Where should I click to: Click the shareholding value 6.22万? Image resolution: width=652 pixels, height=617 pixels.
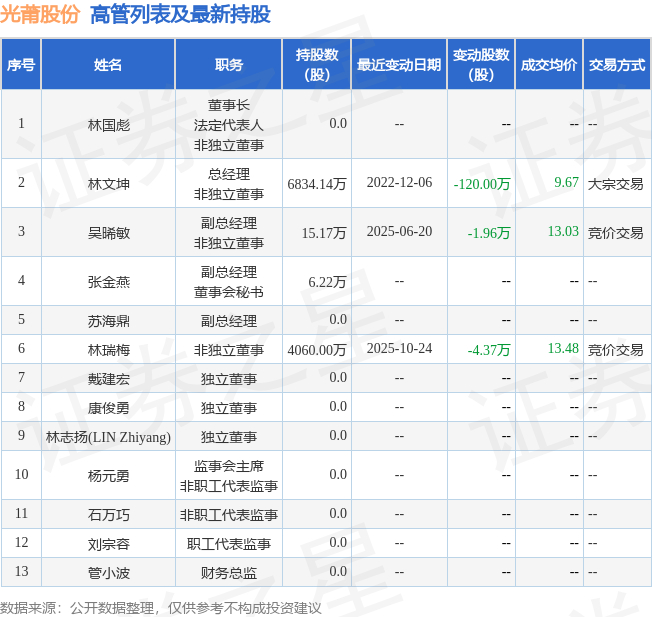(327, 282)
